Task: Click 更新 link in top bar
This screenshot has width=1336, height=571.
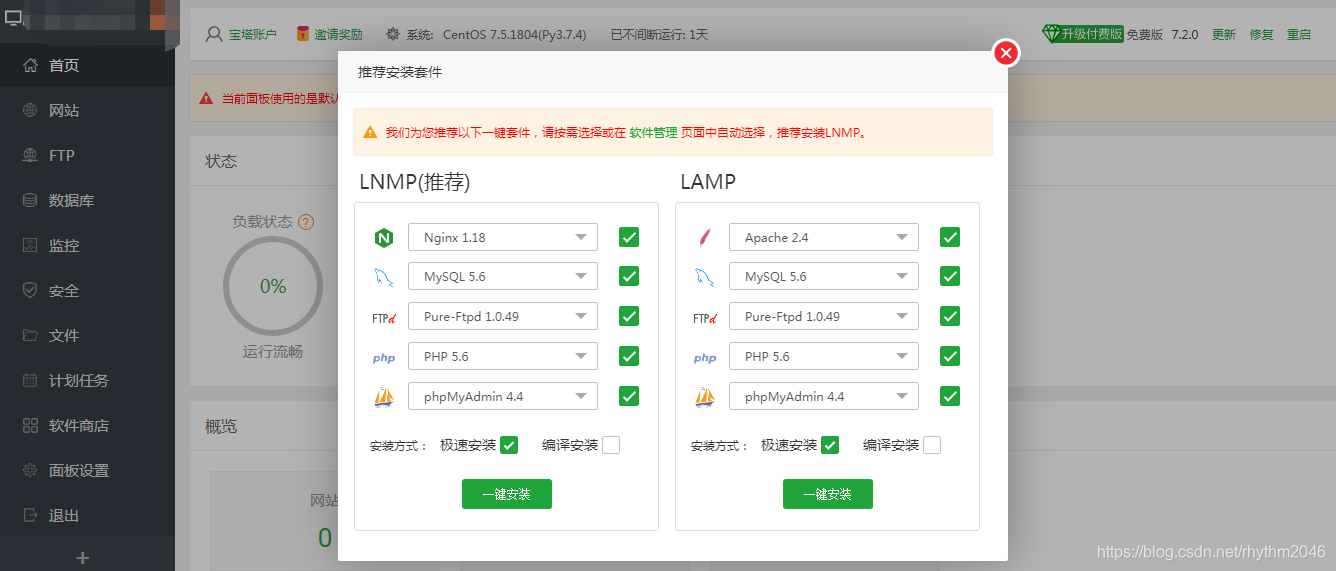Action: (1224, 34)
